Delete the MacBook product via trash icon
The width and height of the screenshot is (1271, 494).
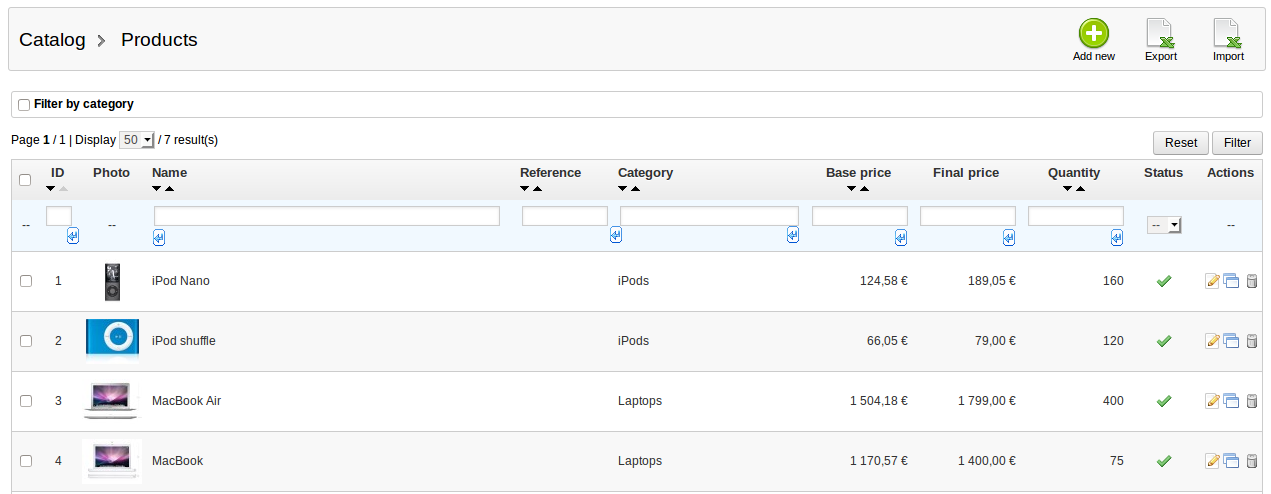pos(1251,461)
